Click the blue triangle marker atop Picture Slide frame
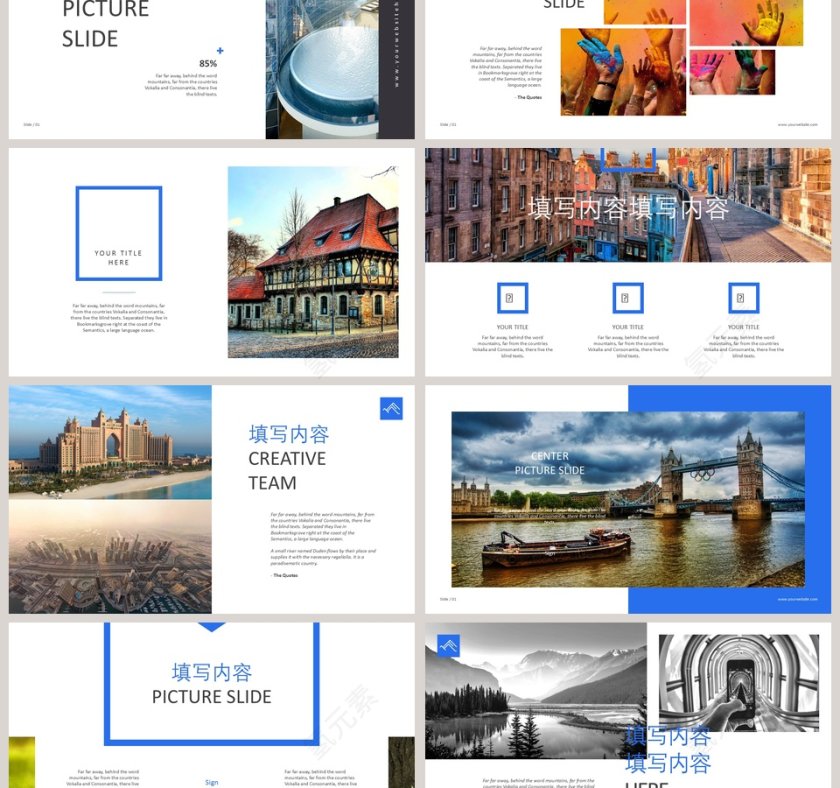Viewport: 840px width, 788px height. [211, 627]
